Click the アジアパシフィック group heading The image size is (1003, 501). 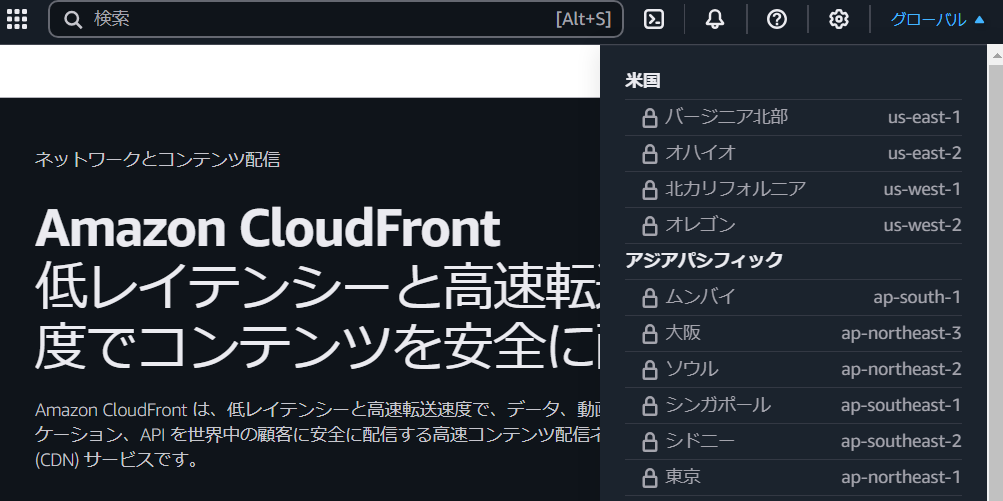(x=704, y=260)
